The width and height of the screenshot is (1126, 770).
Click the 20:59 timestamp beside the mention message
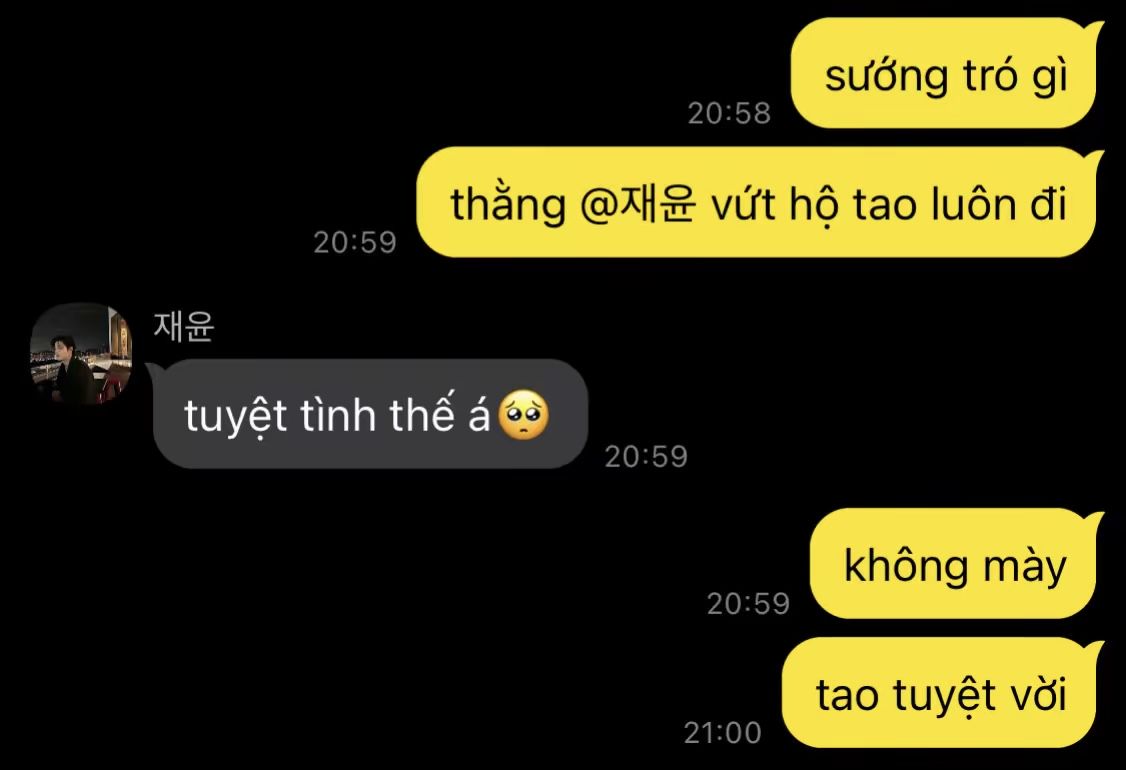(x=355, y=242)
